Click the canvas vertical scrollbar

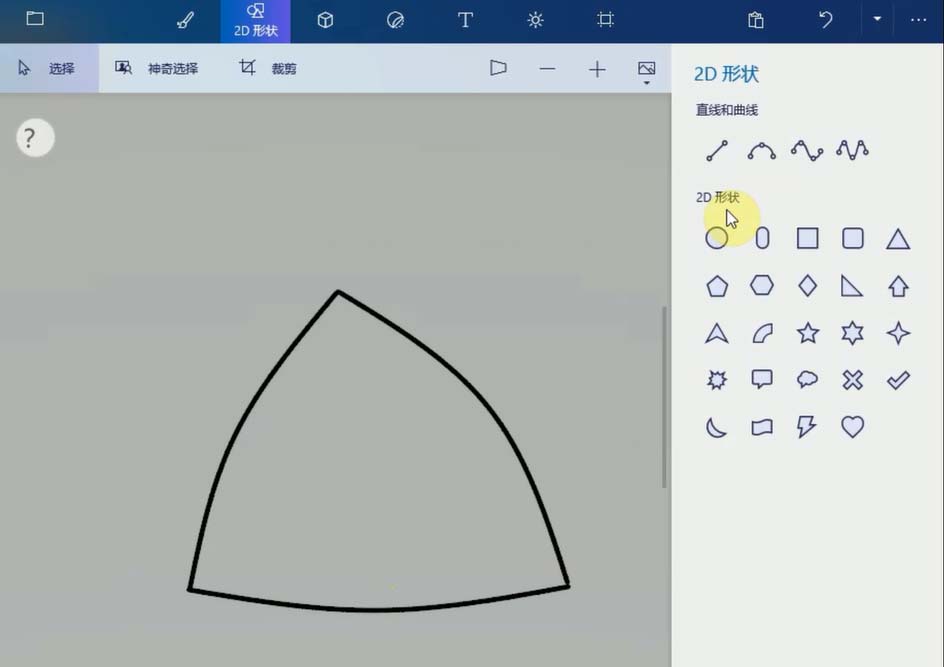tap(665, 397)
